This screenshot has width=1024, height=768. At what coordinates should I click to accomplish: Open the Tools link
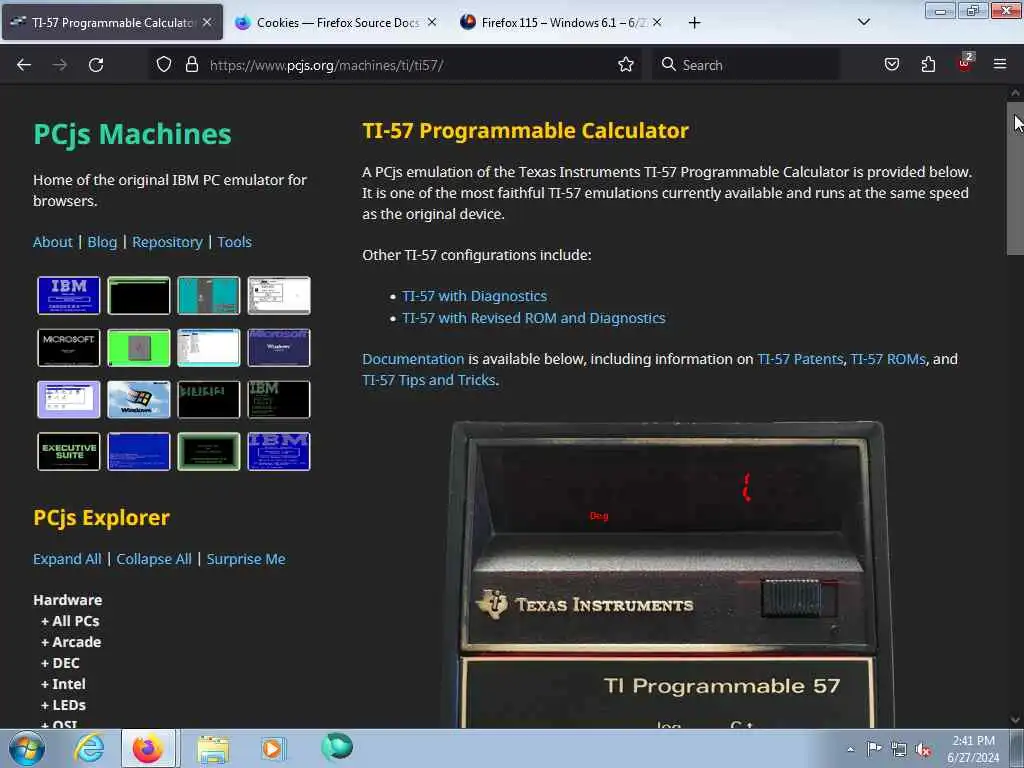point(234,242)
